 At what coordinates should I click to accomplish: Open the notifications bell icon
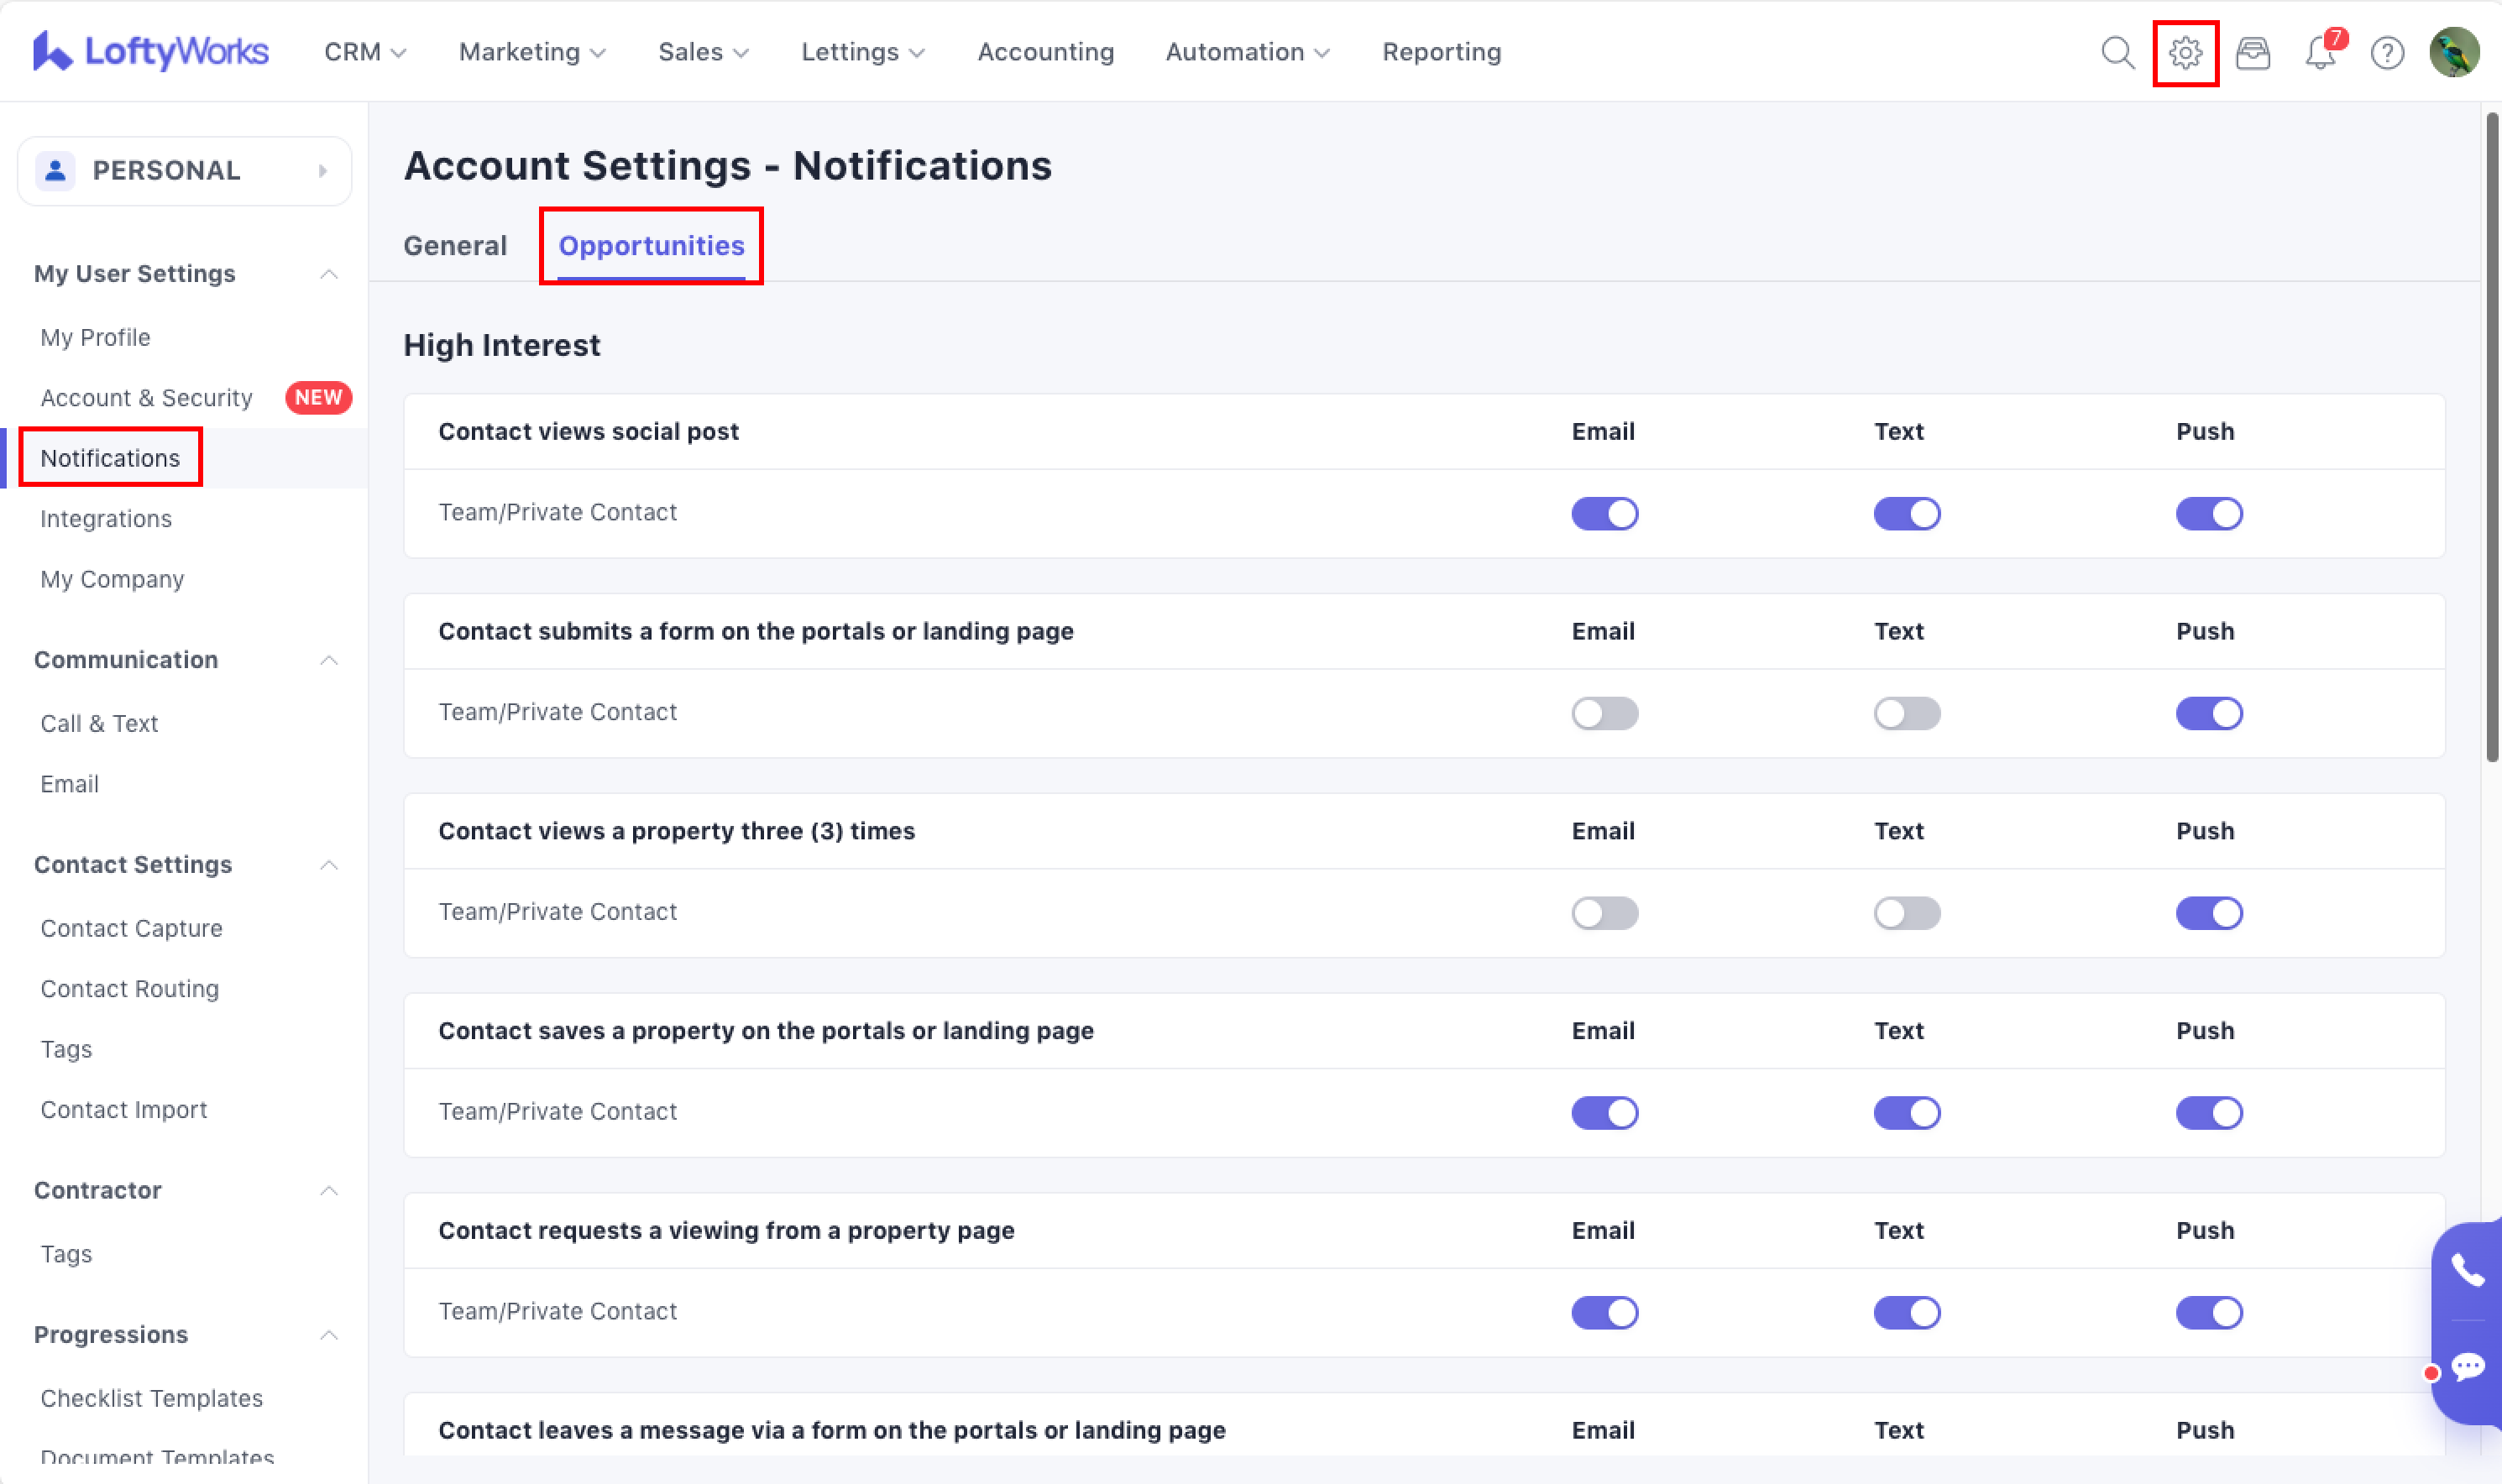click(x=2320, y=52)
